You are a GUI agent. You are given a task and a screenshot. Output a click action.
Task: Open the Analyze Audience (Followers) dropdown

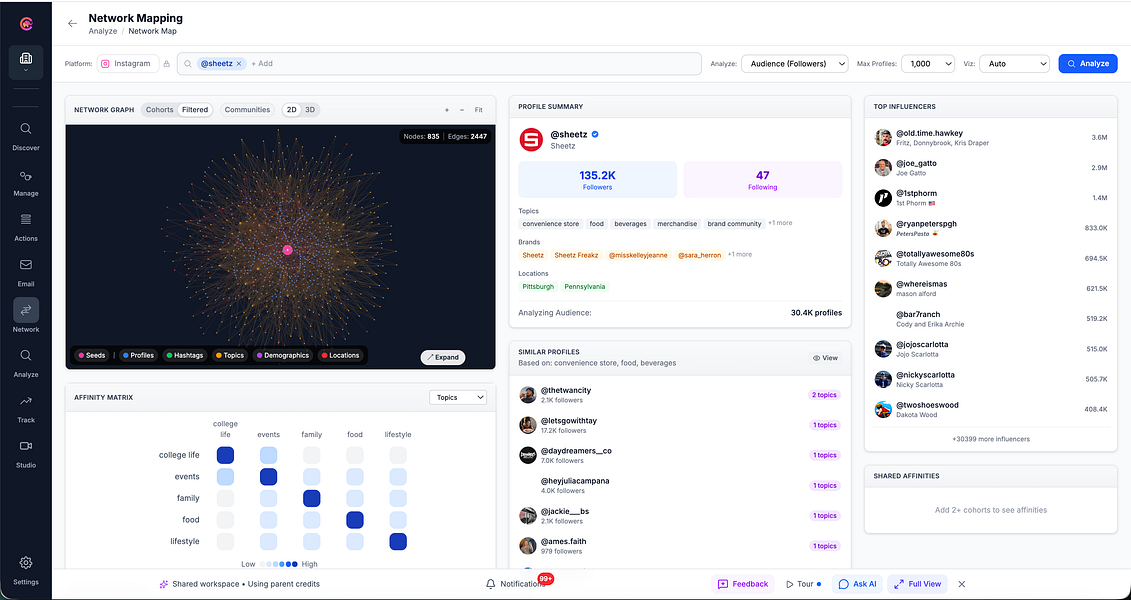point(795,63)
